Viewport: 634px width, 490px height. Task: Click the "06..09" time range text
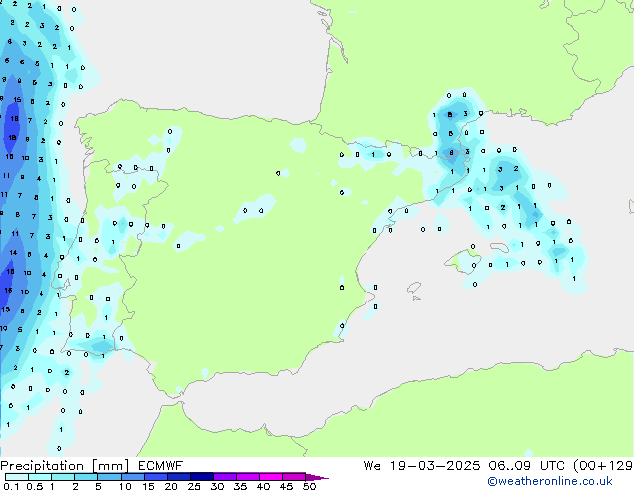509,466
